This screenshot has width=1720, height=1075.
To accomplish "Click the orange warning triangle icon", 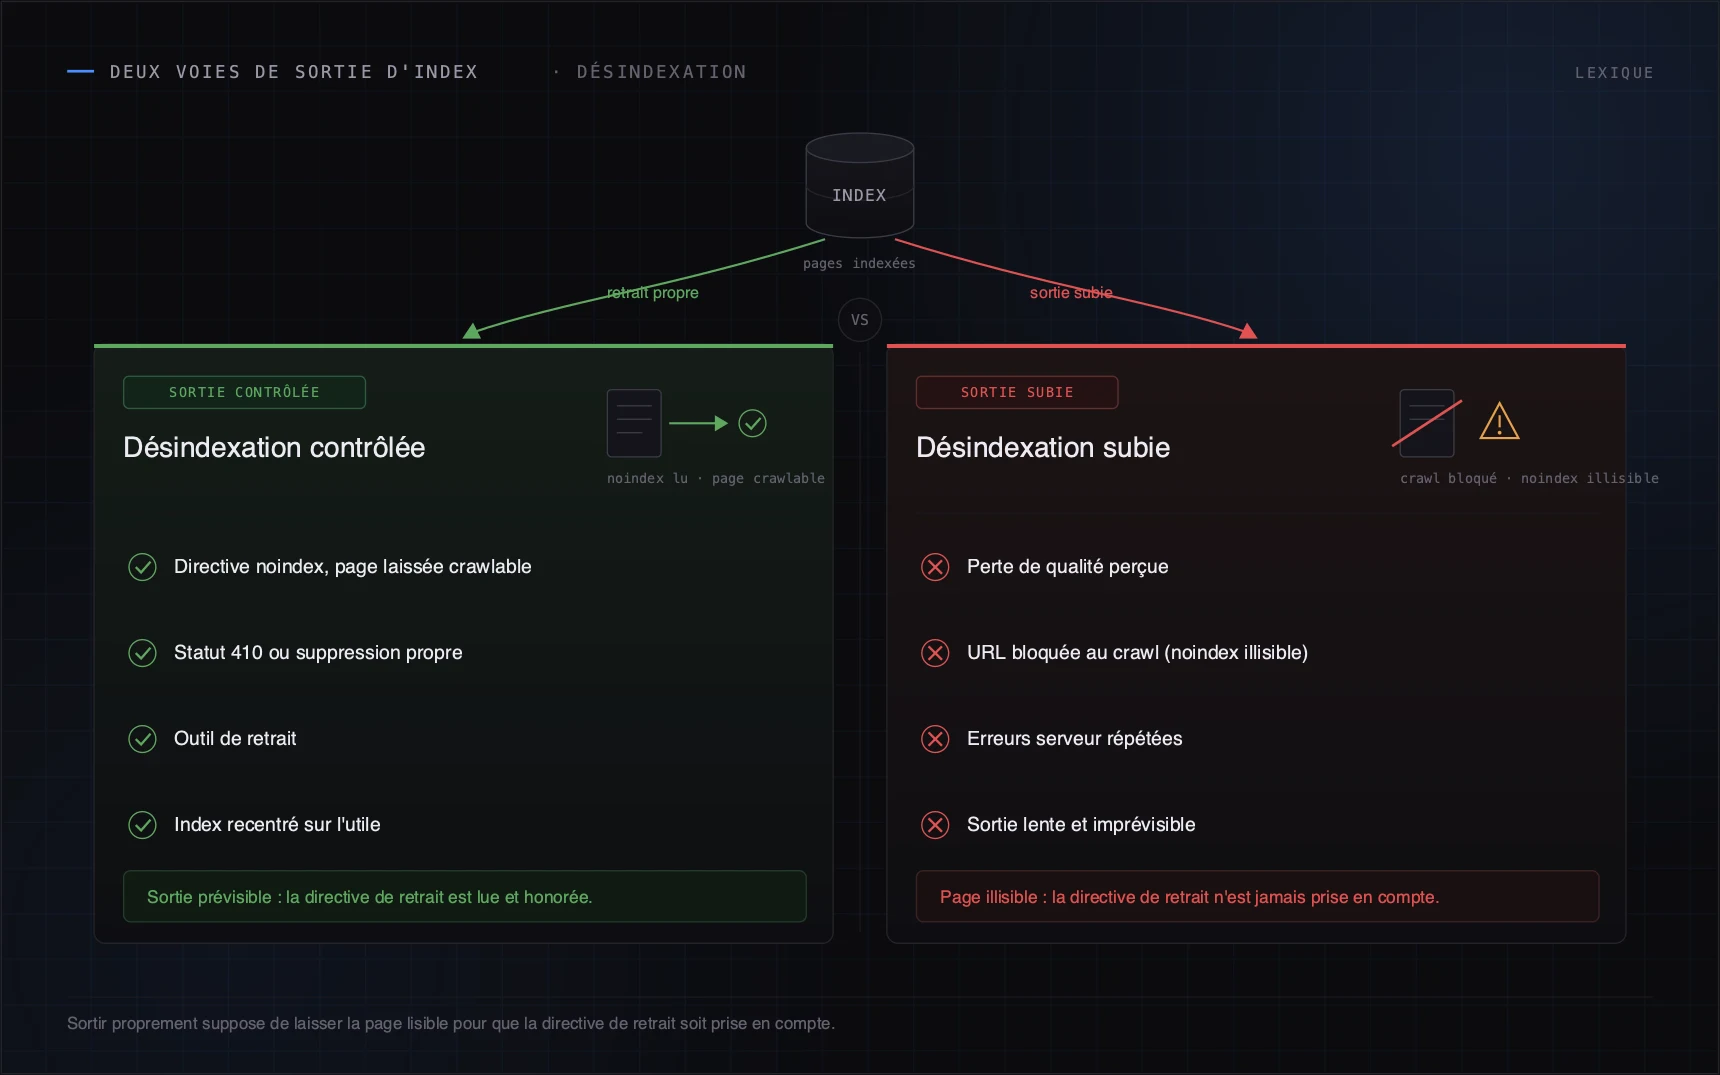I will point(1499,421).
